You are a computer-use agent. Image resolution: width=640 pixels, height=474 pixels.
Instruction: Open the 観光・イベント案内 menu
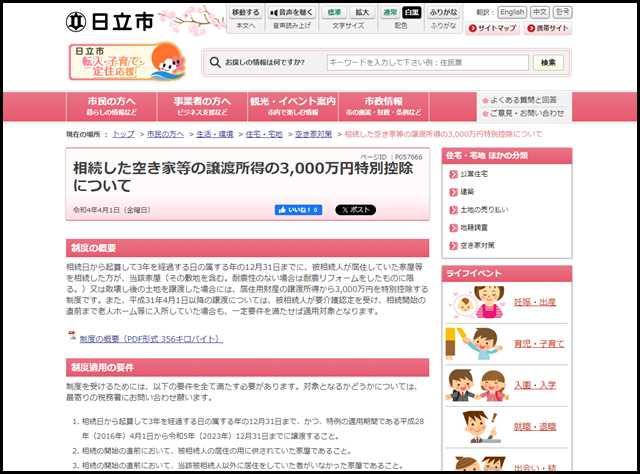[293, 107]
